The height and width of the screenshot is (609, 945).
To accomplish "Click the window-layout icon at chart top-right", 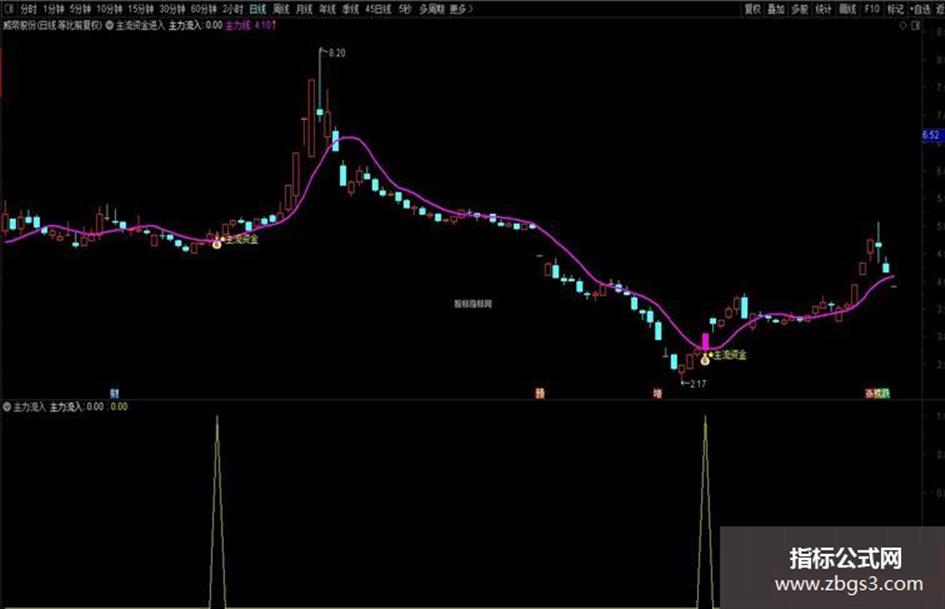I will point(915,26).
